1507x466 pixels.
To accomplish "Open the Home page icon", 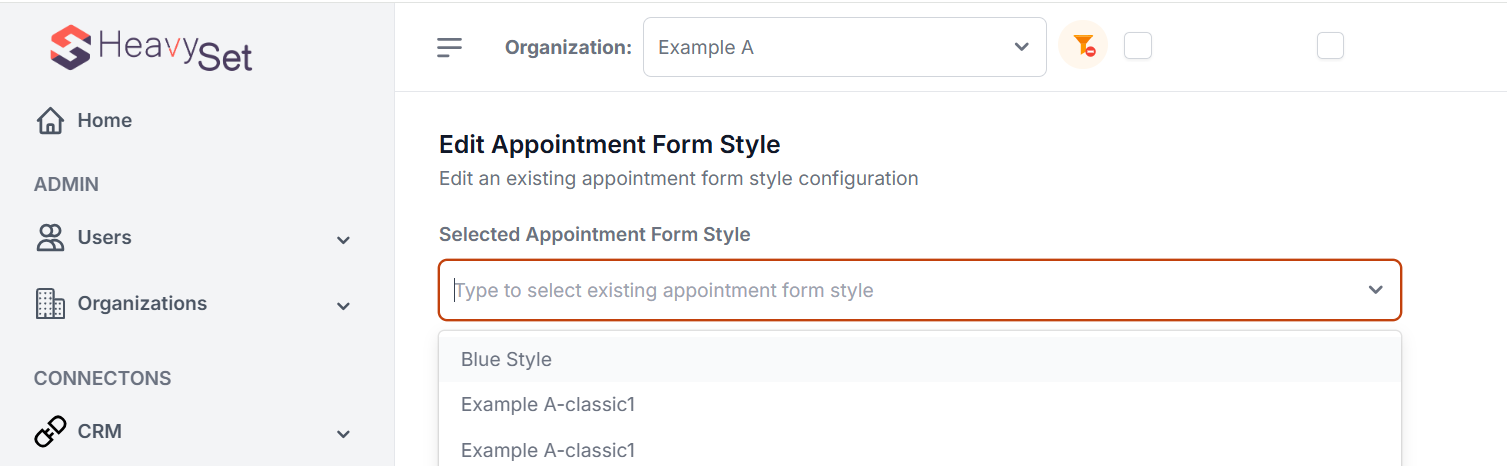I will pos(50,121).
